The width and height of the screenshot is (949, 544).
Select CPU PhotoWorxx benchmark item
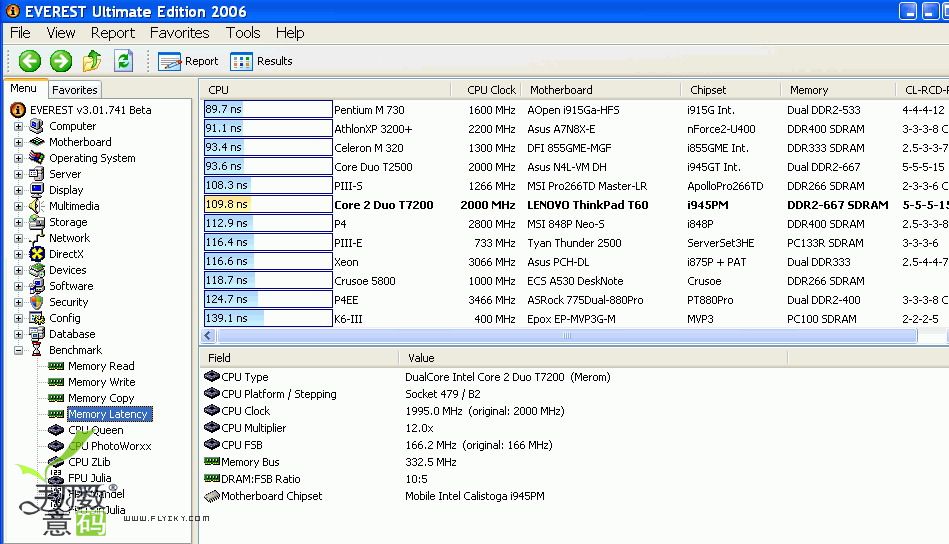110,446
